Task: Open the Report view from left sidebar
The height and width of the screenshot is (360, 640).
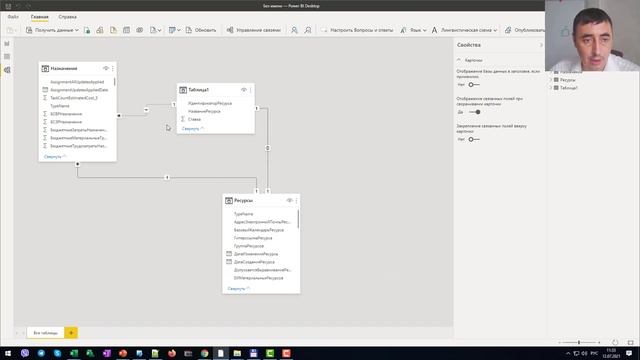Action: [7, 44]
